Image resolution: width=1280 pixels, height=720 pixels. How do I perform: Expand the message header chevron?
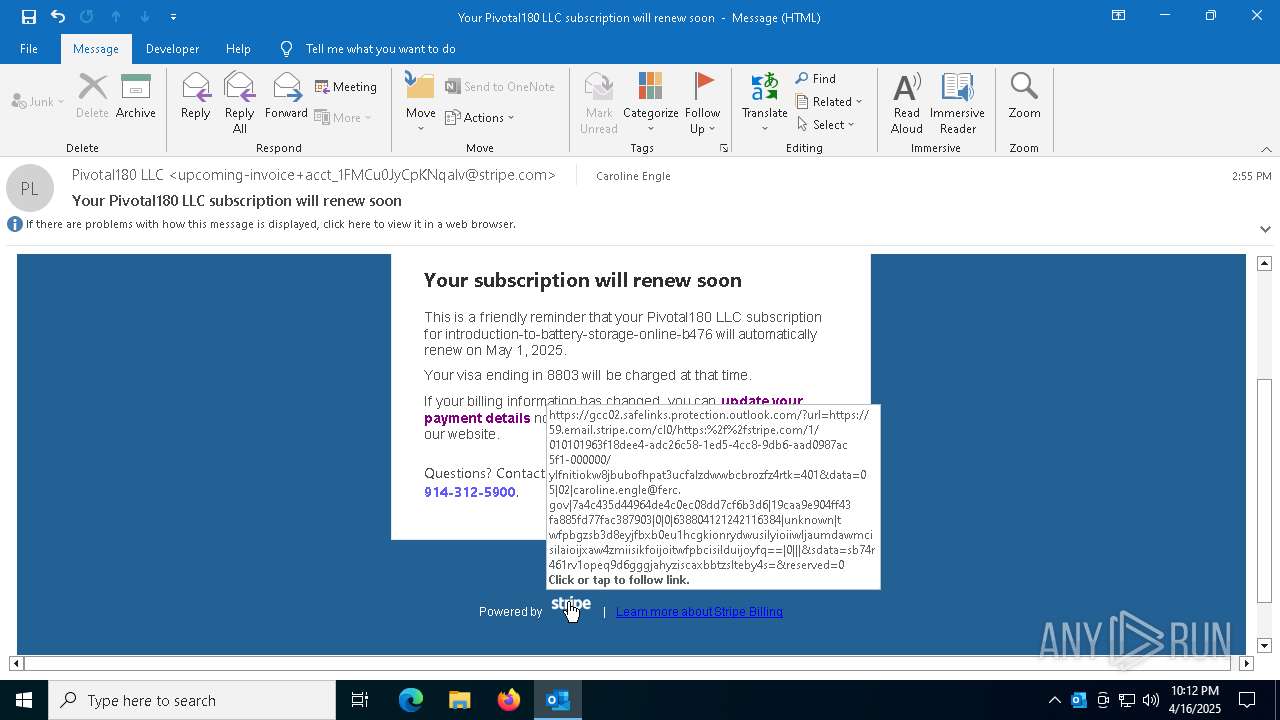point(1265,229)
